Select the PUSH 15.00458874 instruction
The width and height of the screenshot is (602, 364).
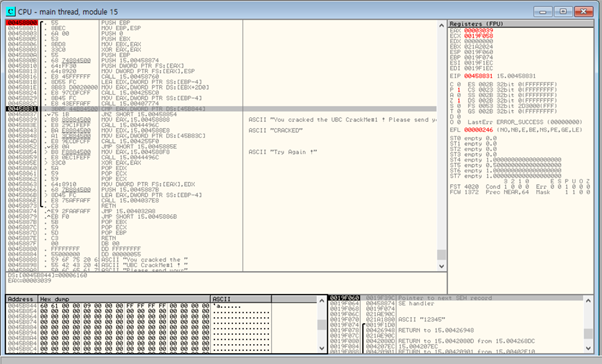(x=130, y=61)
